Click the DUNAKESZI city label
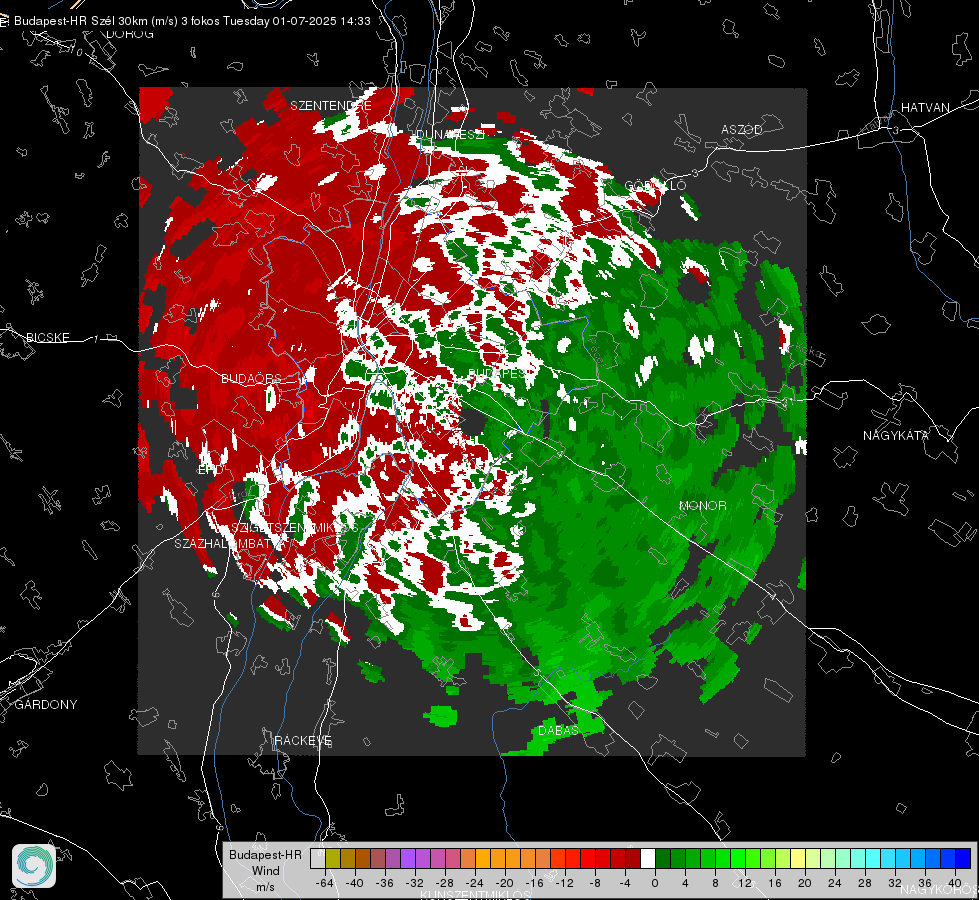 (x=450, y=134)
